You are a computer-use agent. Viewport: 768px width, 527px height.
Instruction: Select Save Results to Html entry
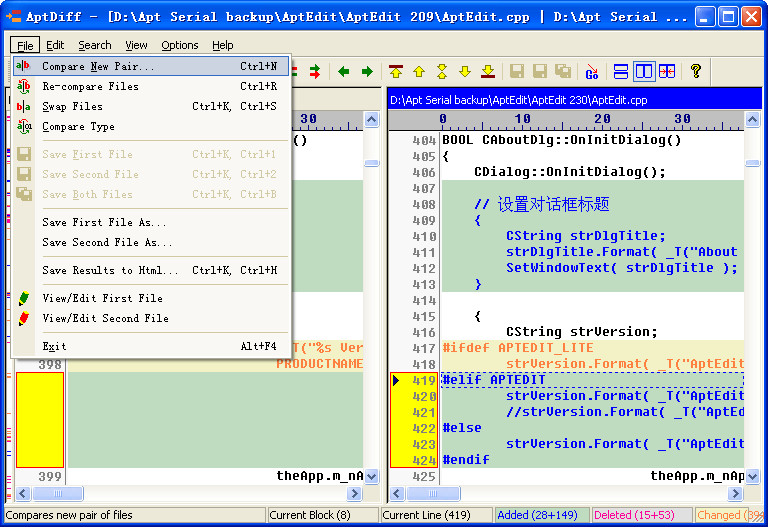[x=151, y=270]
